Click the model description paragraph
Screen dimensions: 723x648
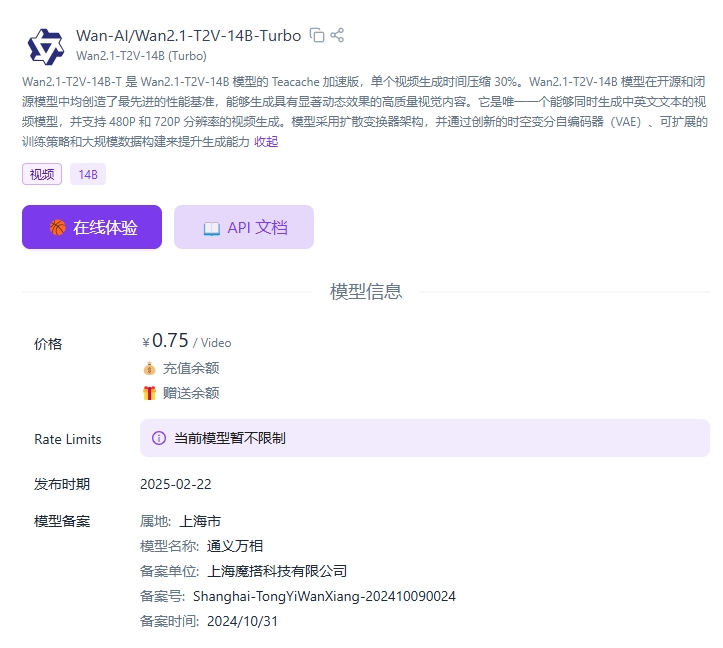point(365,112)
